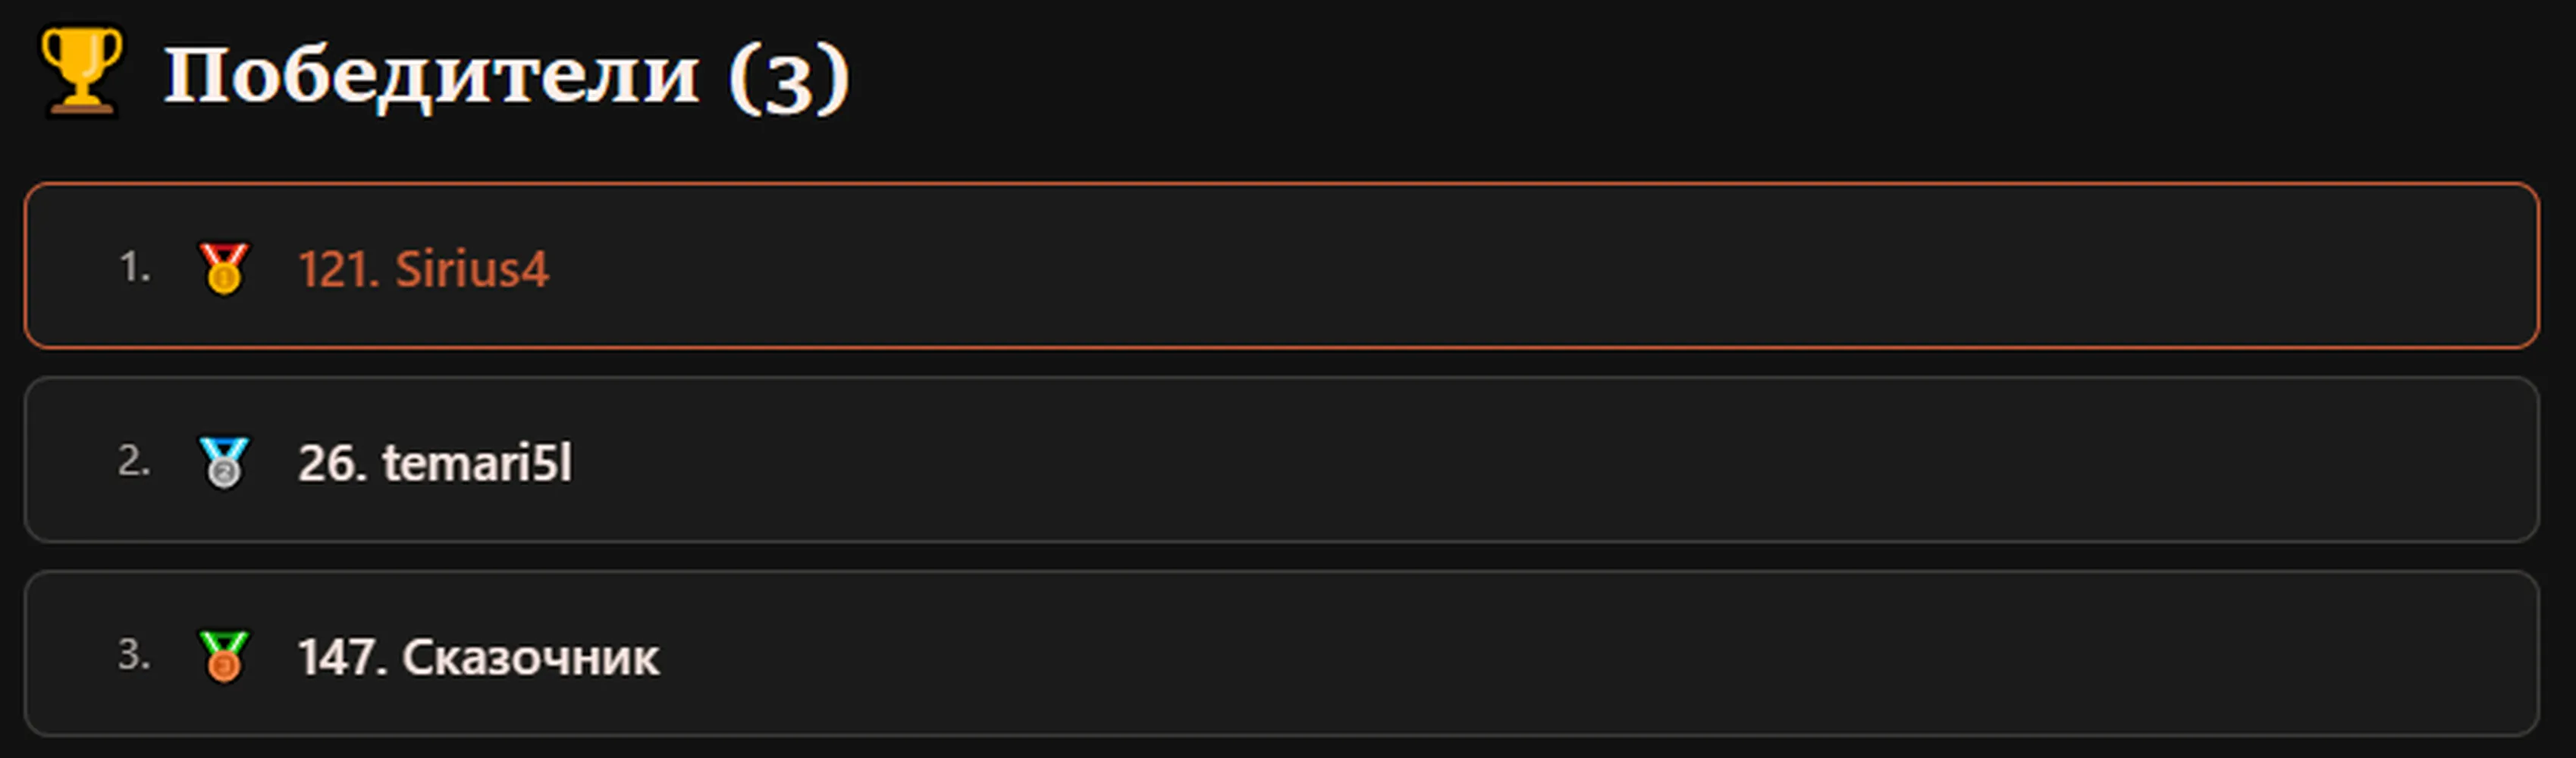
Task: Open winner entry 26. temari5l
Action: coord(435,463)
